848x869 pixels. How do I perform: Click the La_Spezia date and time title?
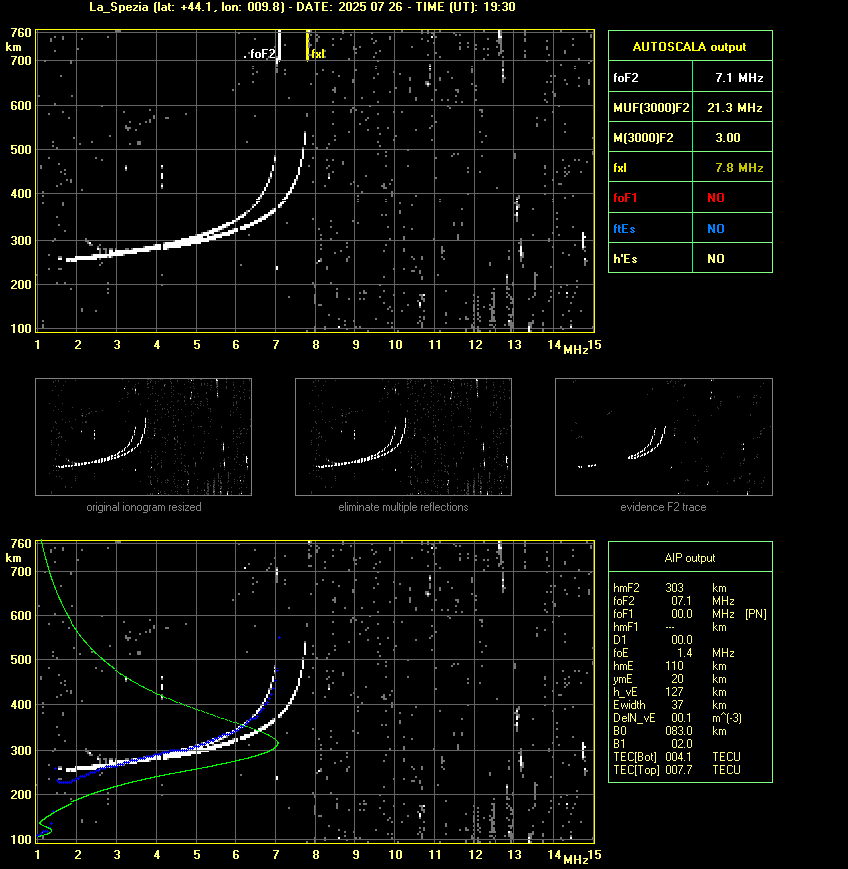point(302,7)
